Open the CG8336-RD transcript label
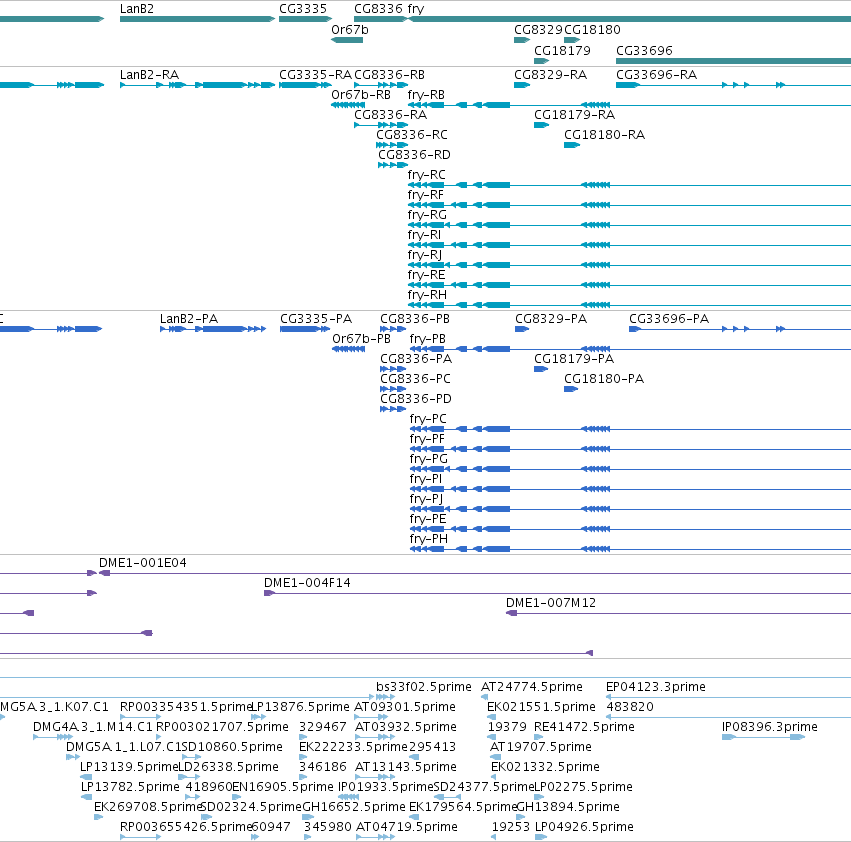 414,155
